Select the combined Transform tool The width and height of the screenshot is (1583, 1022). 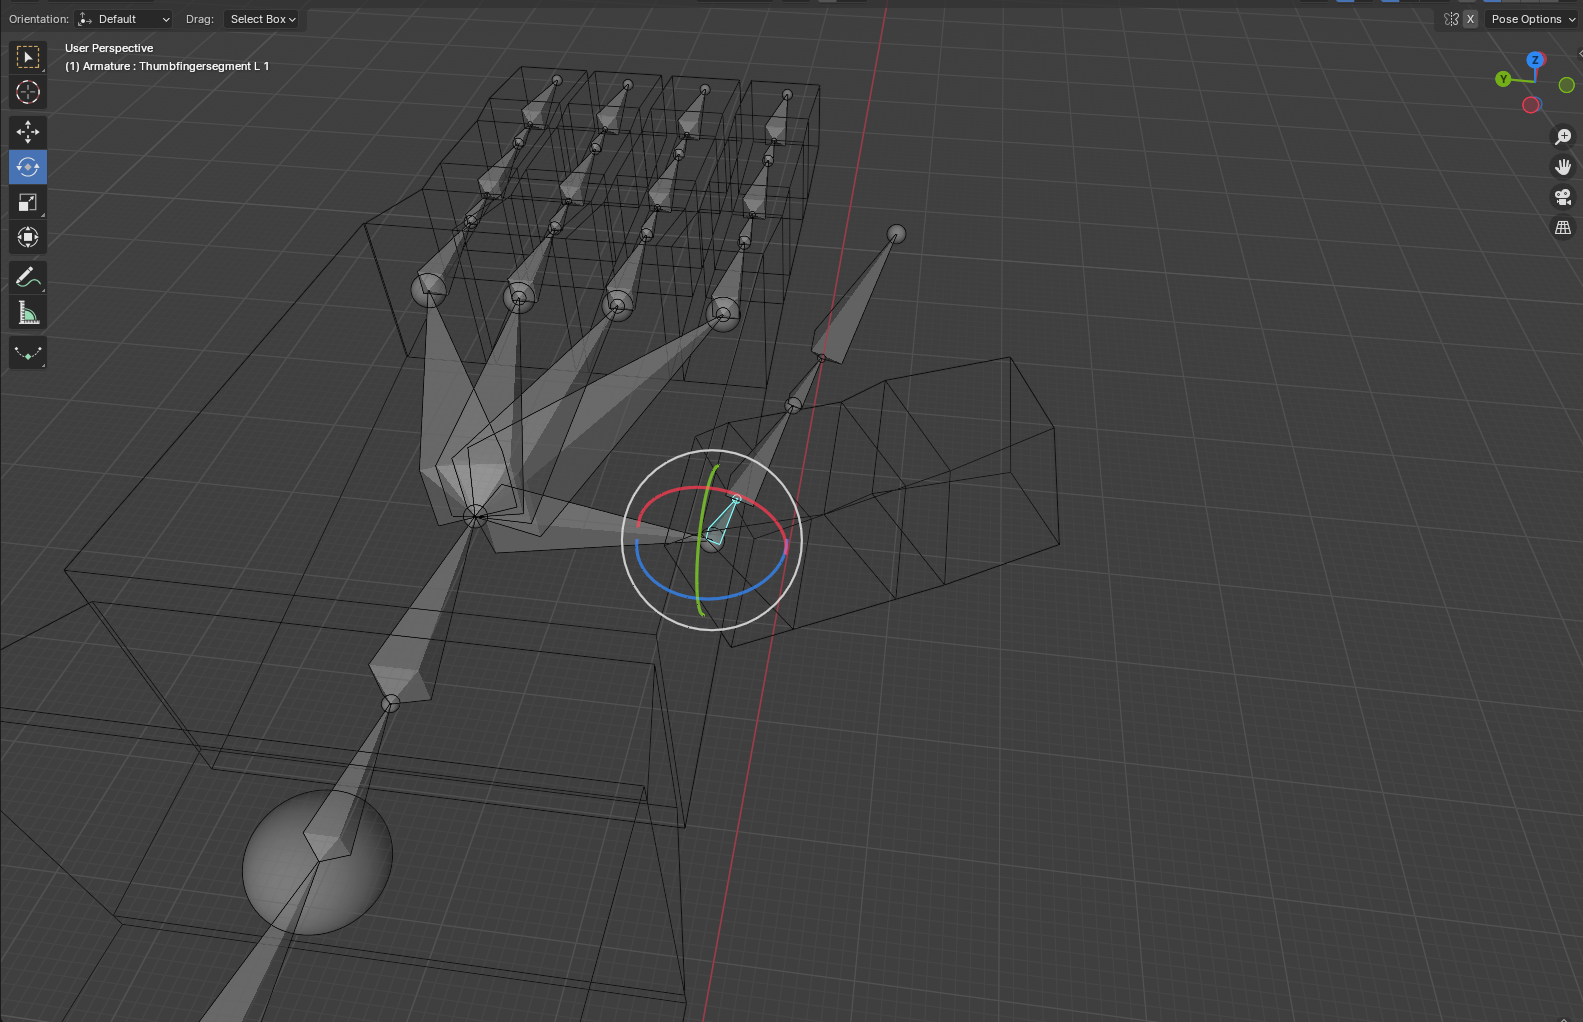[x=28, y=237]
